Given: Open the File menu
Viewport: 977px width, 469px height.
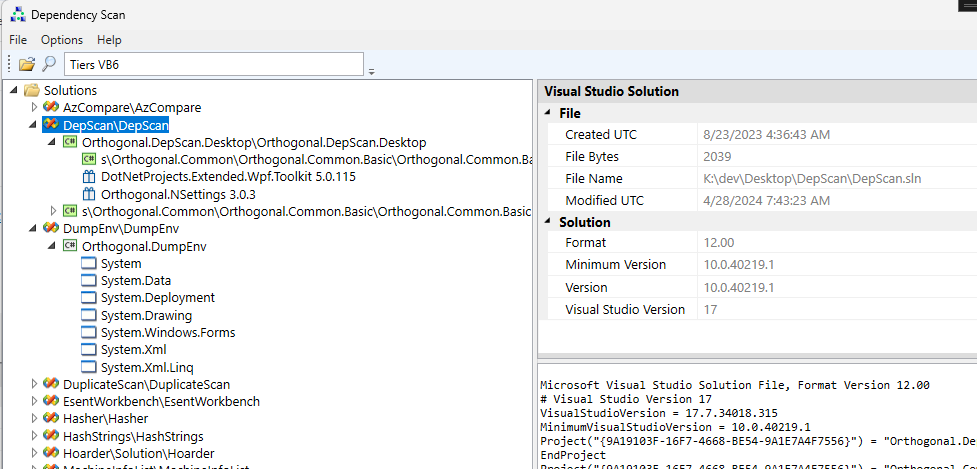Looking at the screenshot, I should click(x=18, y=40).
